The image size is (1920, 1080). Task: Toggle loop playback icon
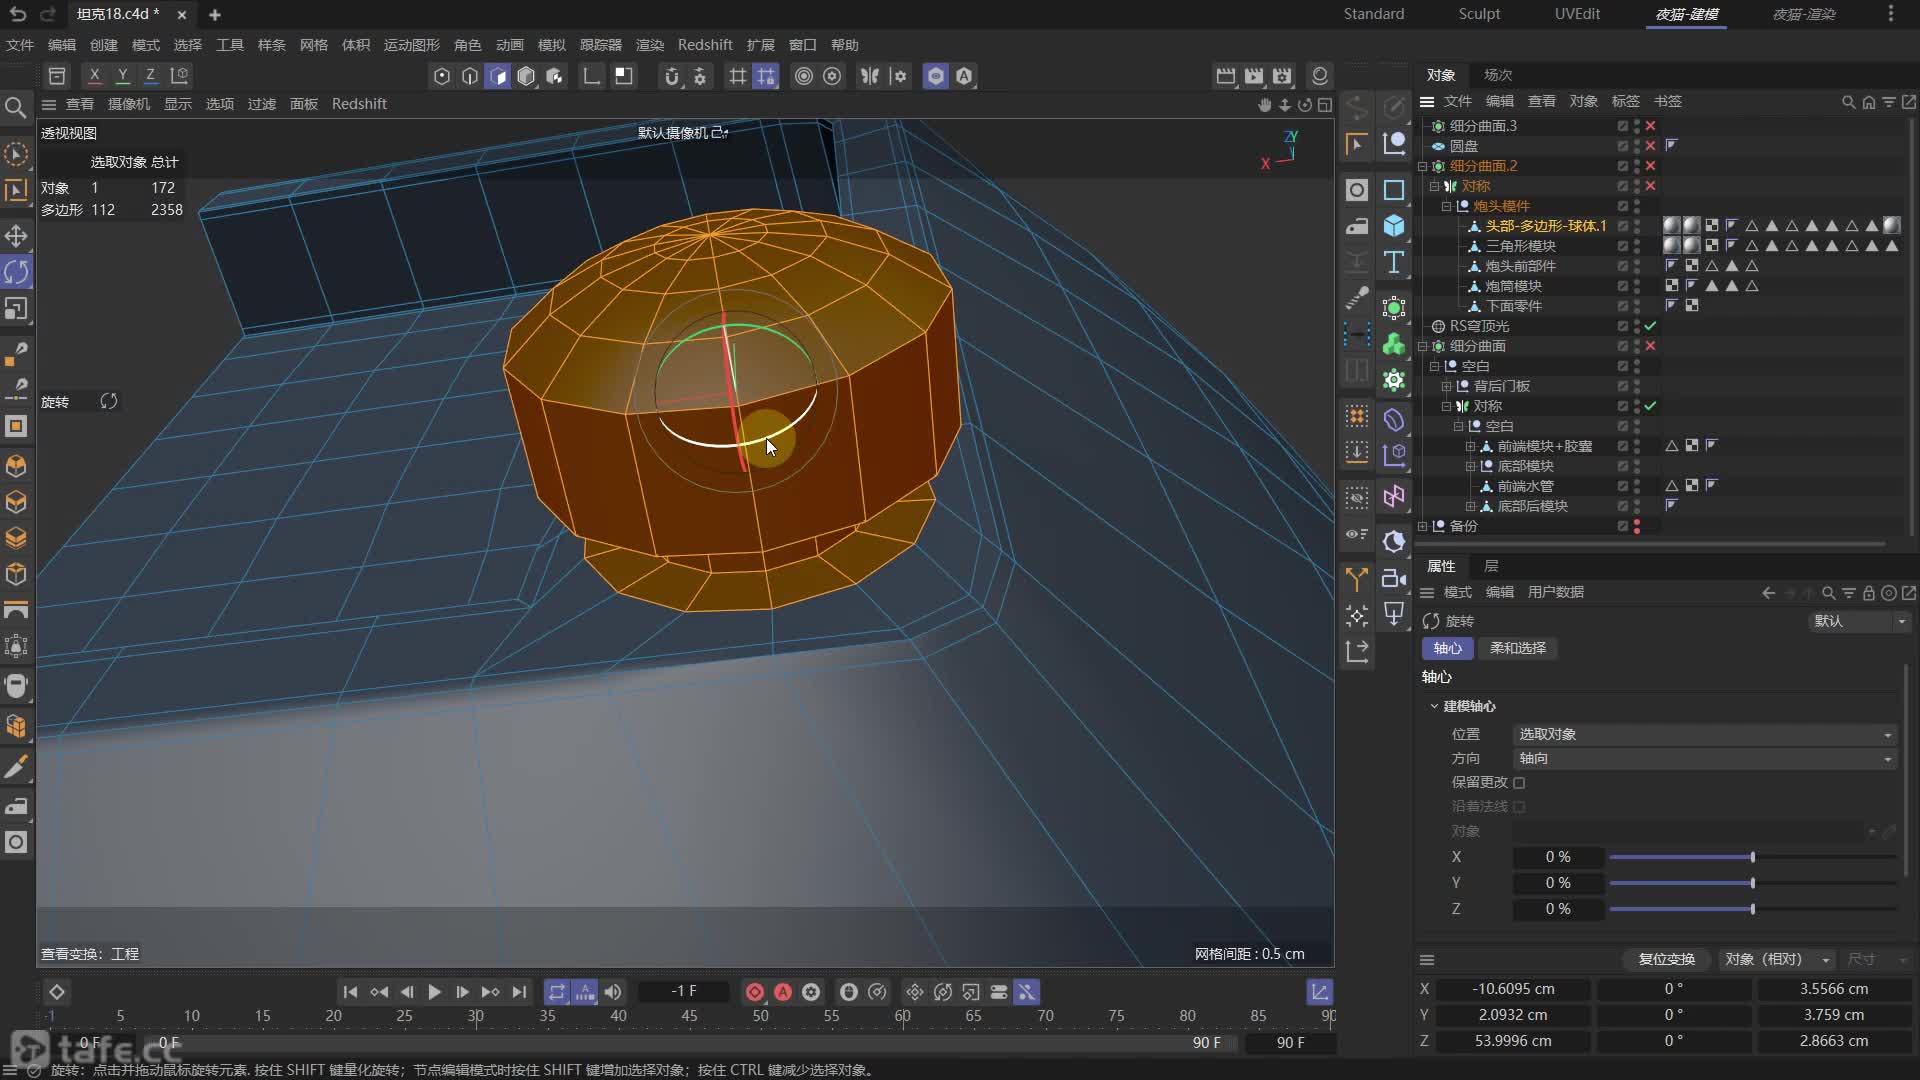[x=557, y=992]
